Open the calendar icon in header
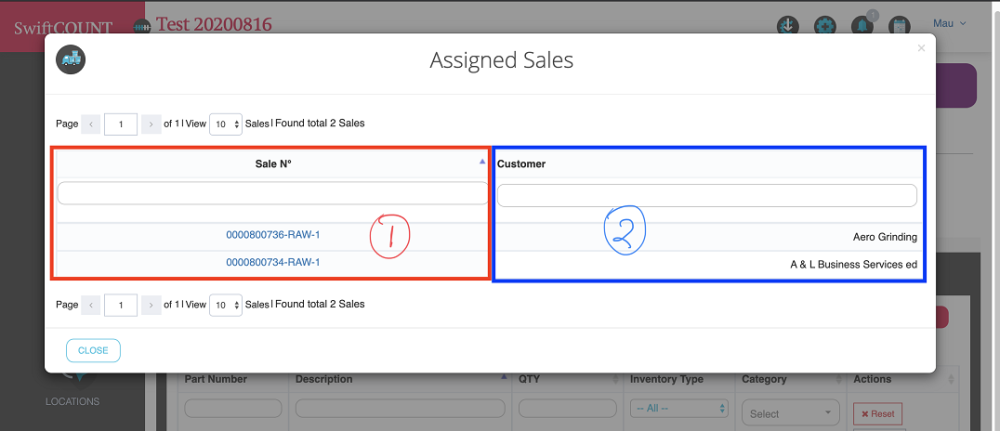Image resolution: width=1000 pixels, height=431 pixels. [898, 25]
